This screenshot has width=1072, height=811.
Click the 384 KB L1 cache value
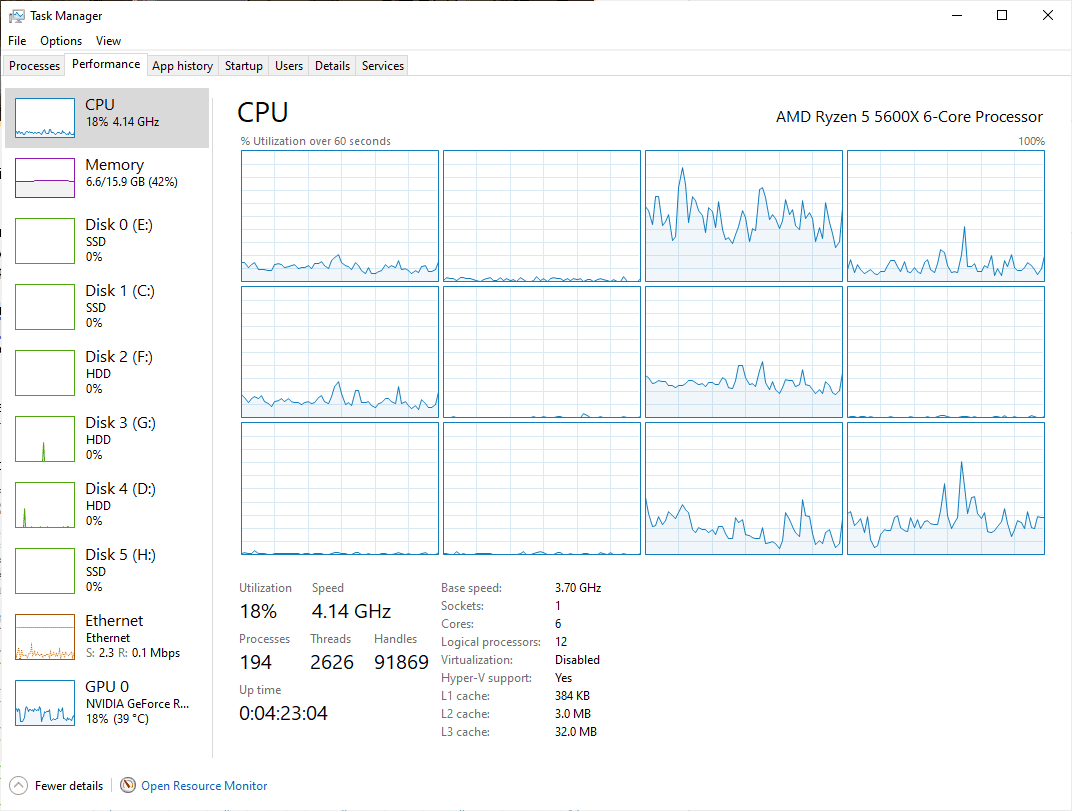[x=572, y=696]
